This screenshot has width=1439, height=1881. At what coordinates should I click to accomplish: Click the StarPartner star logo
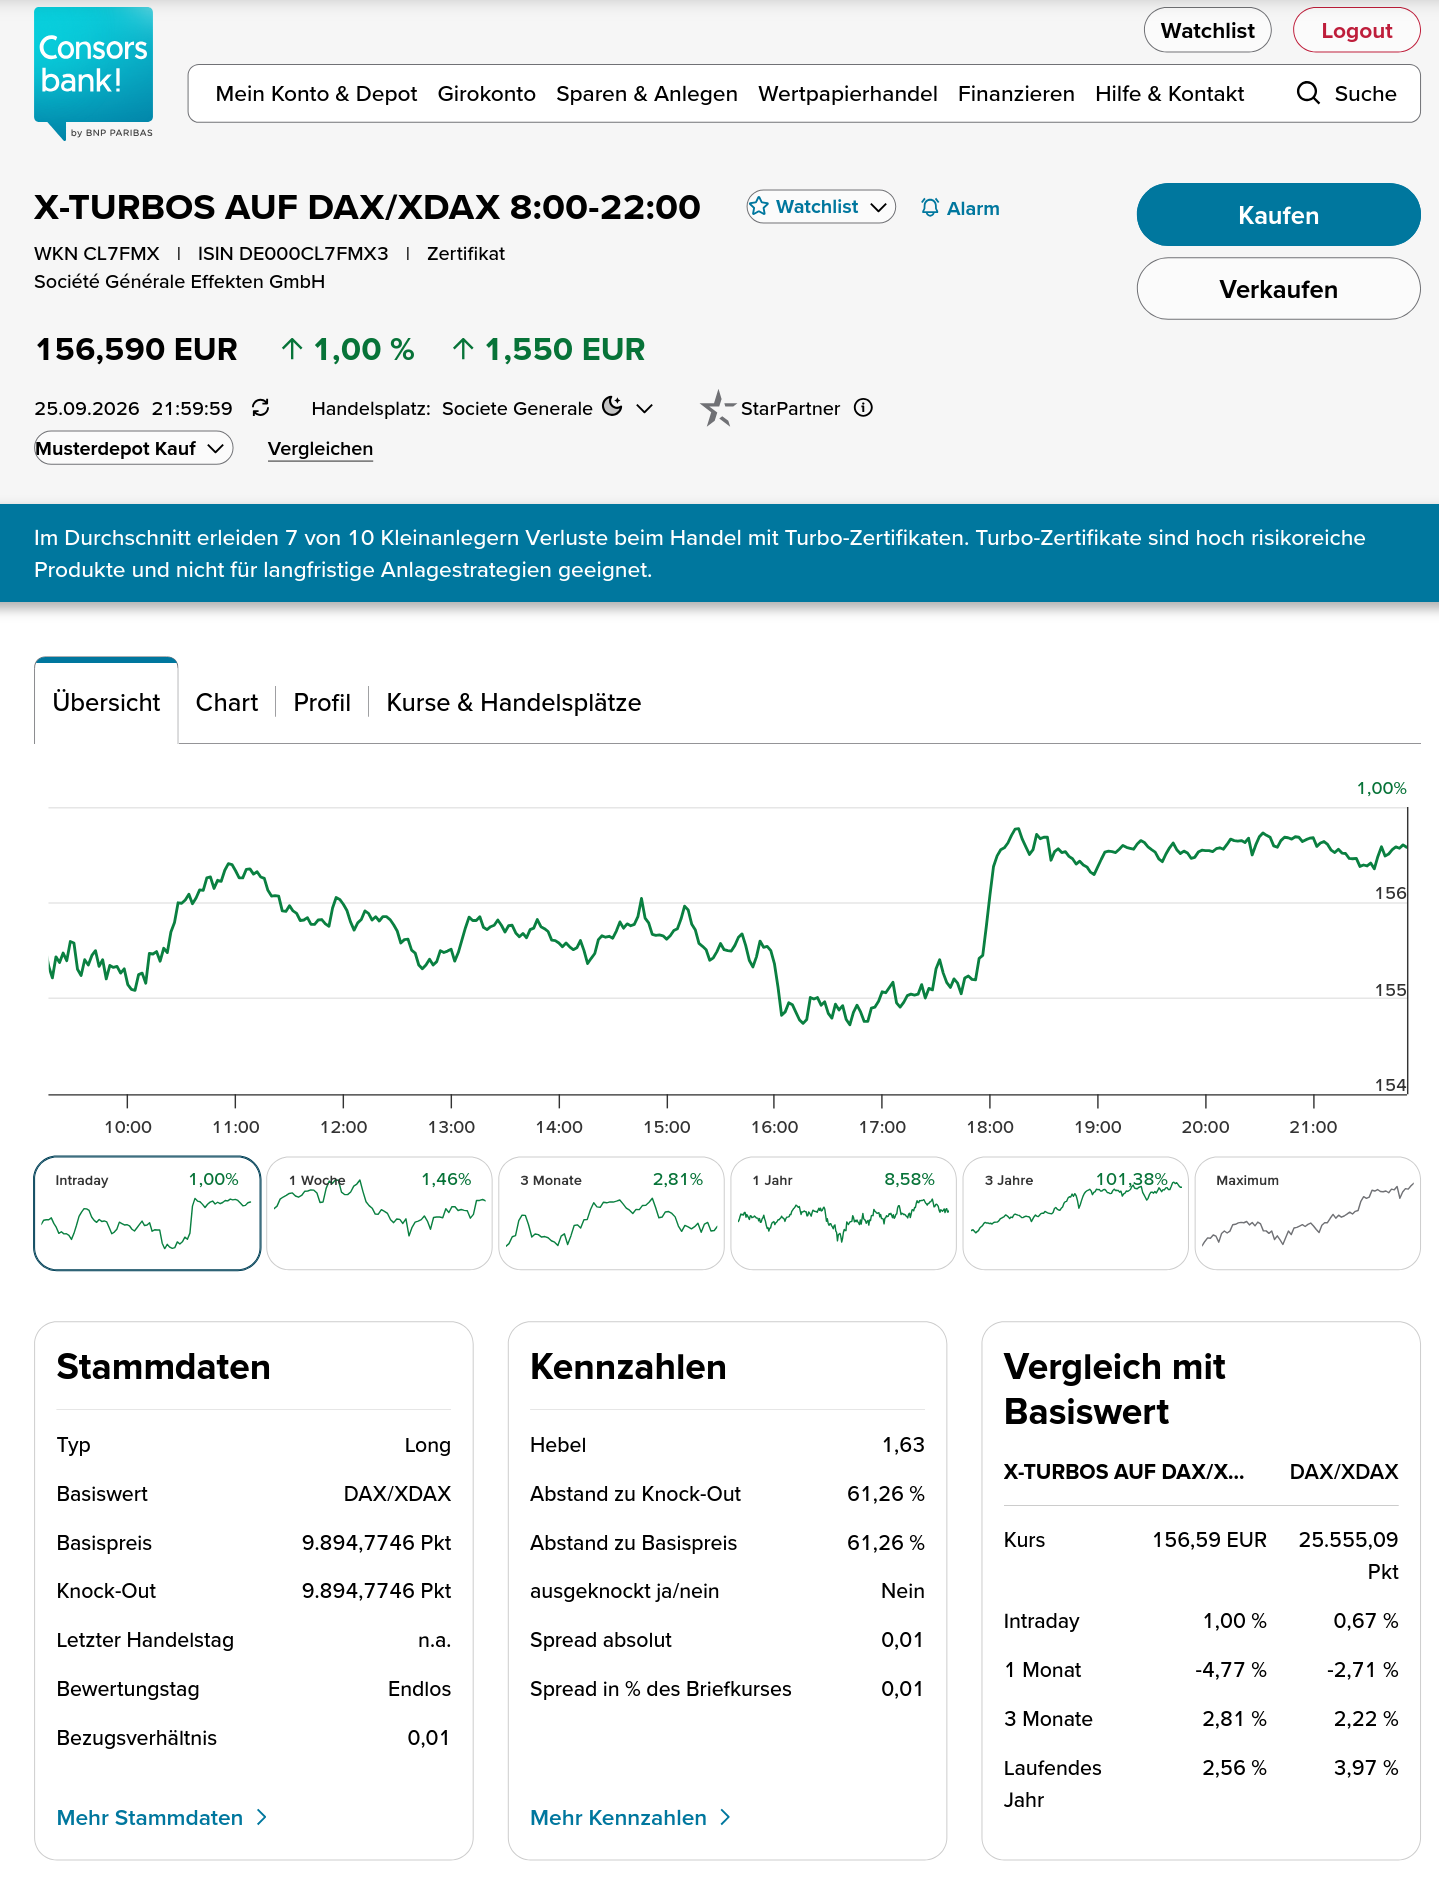pos(717,408)
